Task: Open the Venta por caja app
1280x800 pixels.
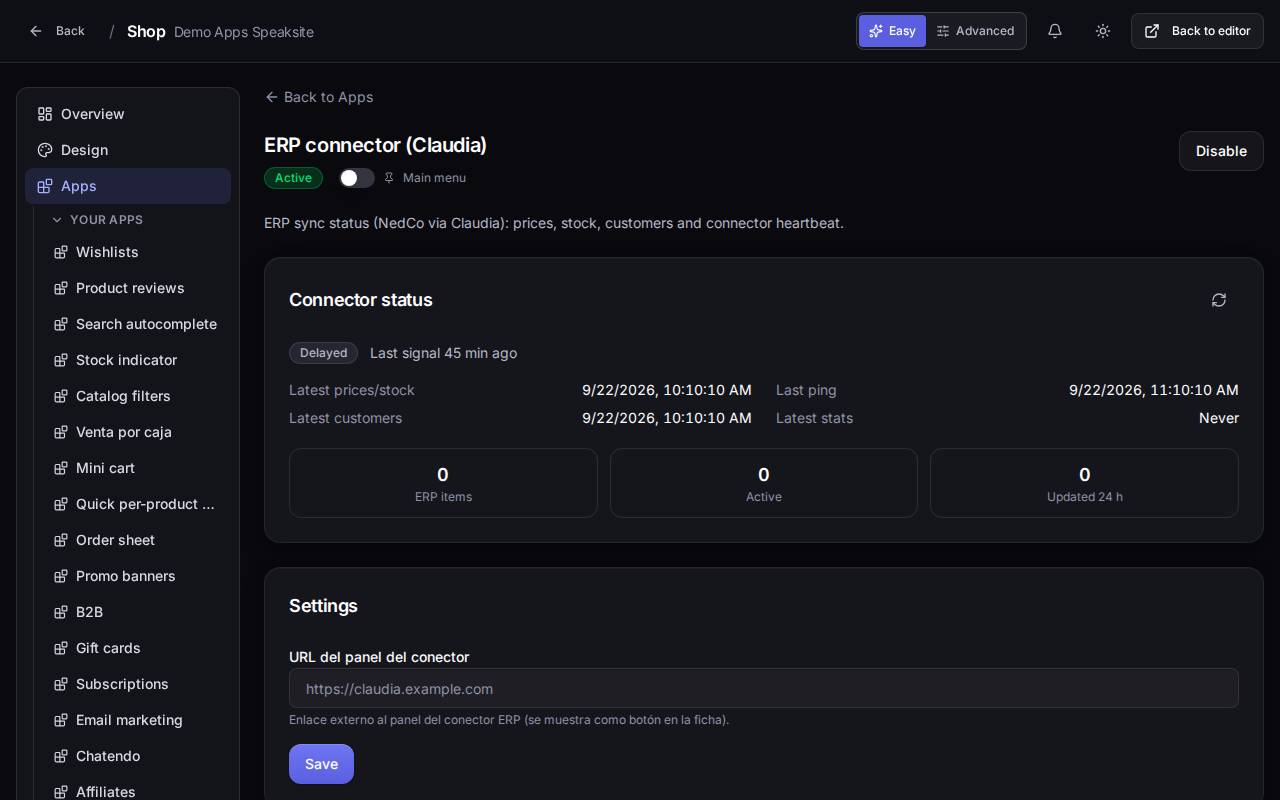Action: pyautogui.click(x=136, y=432)
